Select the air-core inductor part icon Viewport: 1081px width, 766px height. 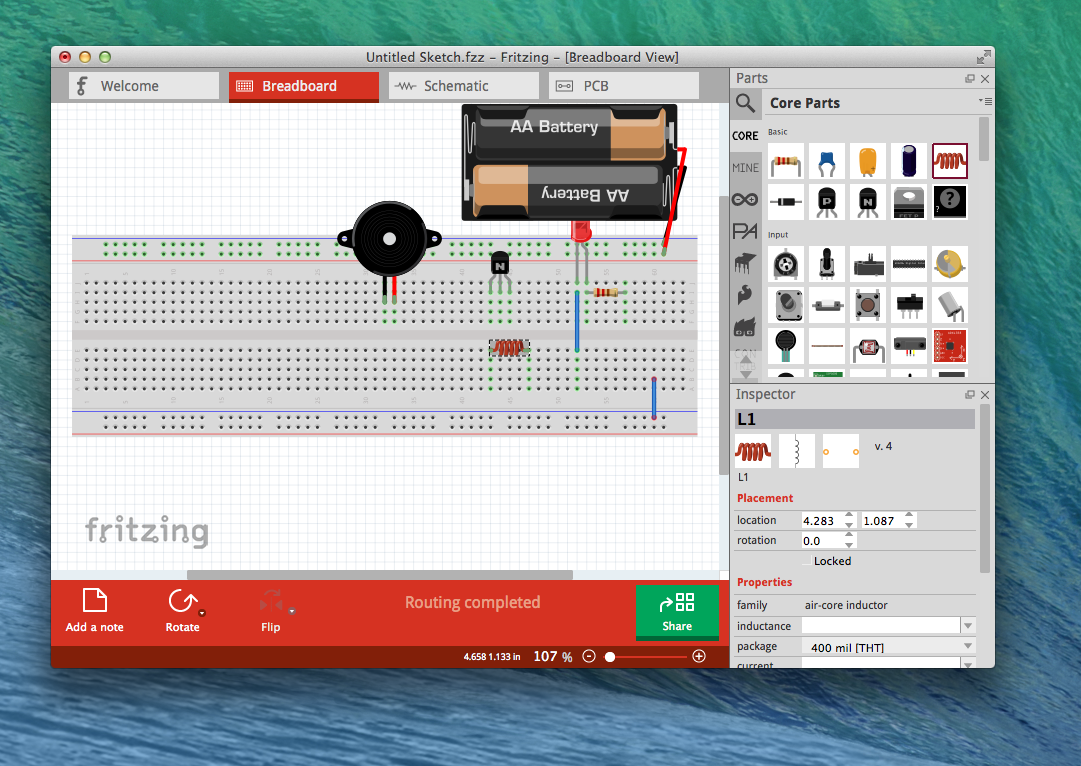[949, 161]
